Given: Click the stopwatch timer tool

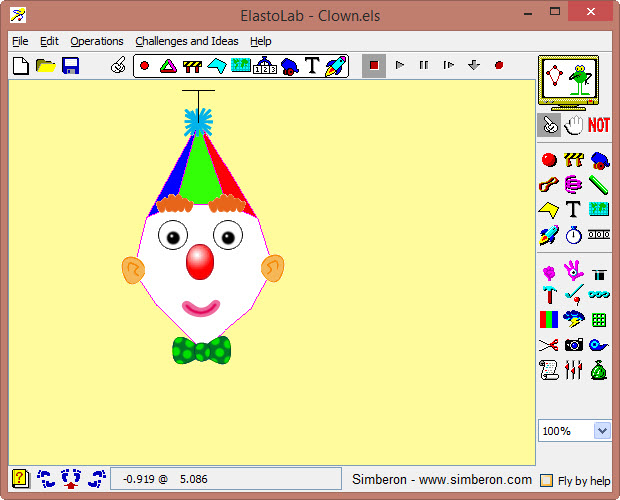Looking at the screenshot, I should coord(573,236).
